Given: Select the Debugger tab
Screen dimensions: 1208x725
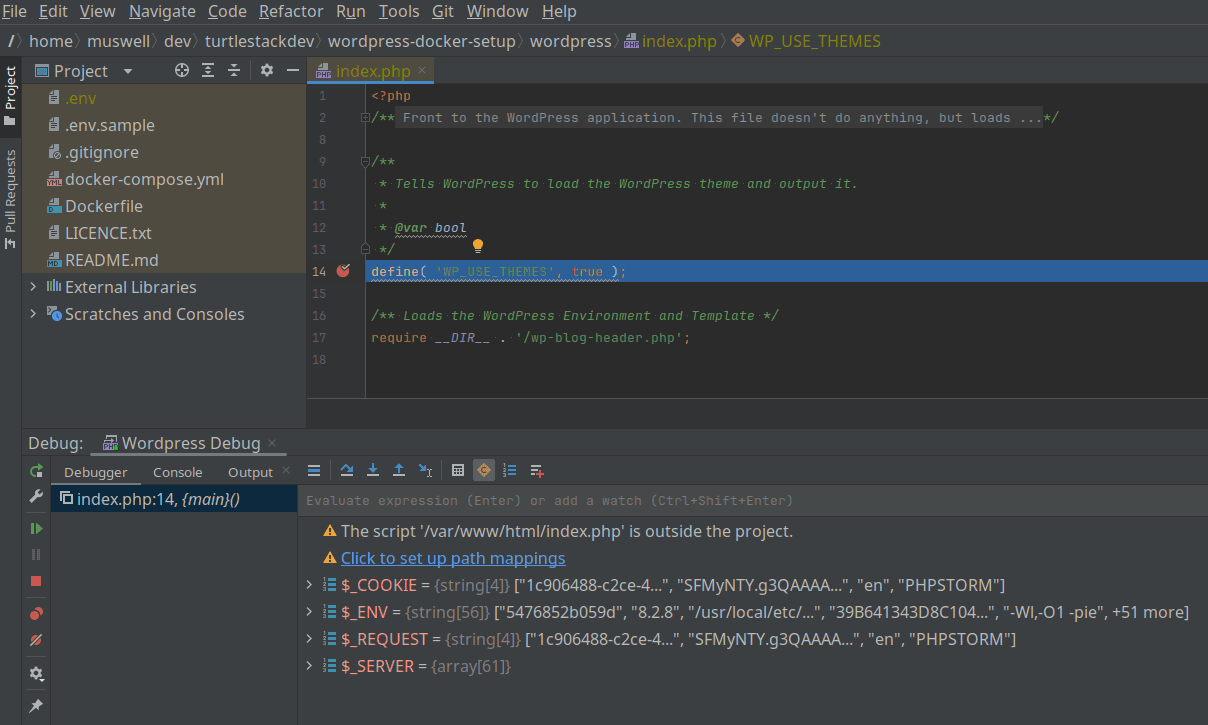Looking at the screenshot, I should pos(96,472).
